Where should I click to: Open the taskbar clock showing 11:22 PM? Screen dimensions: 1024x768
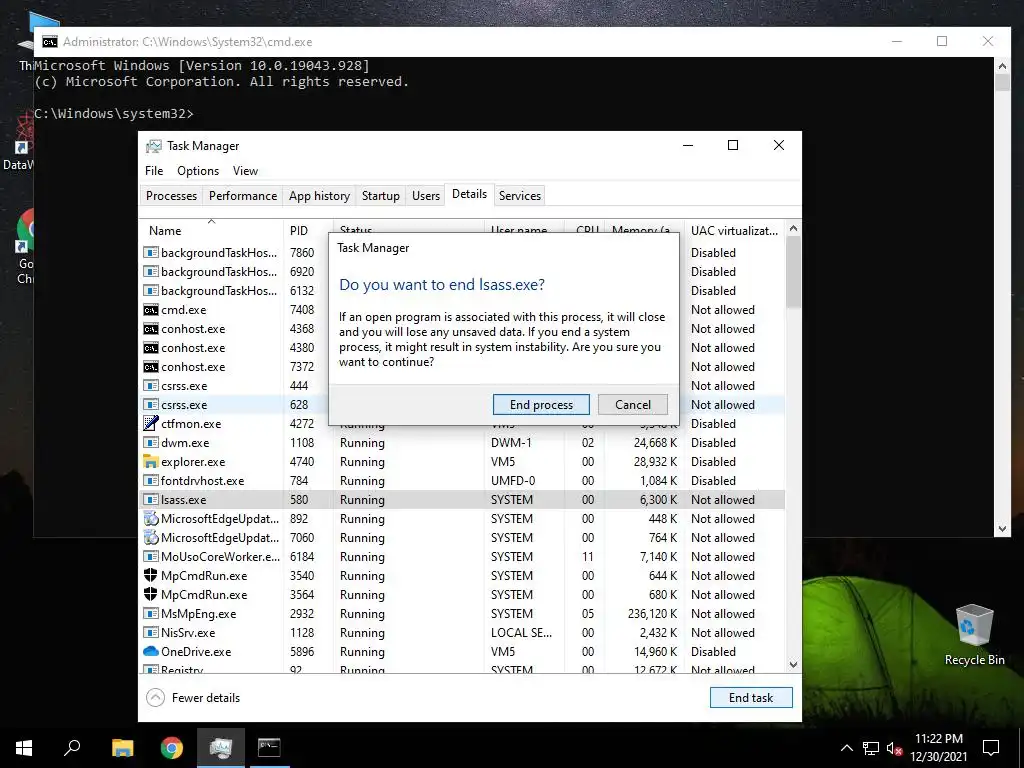click(x=938, y=748)
